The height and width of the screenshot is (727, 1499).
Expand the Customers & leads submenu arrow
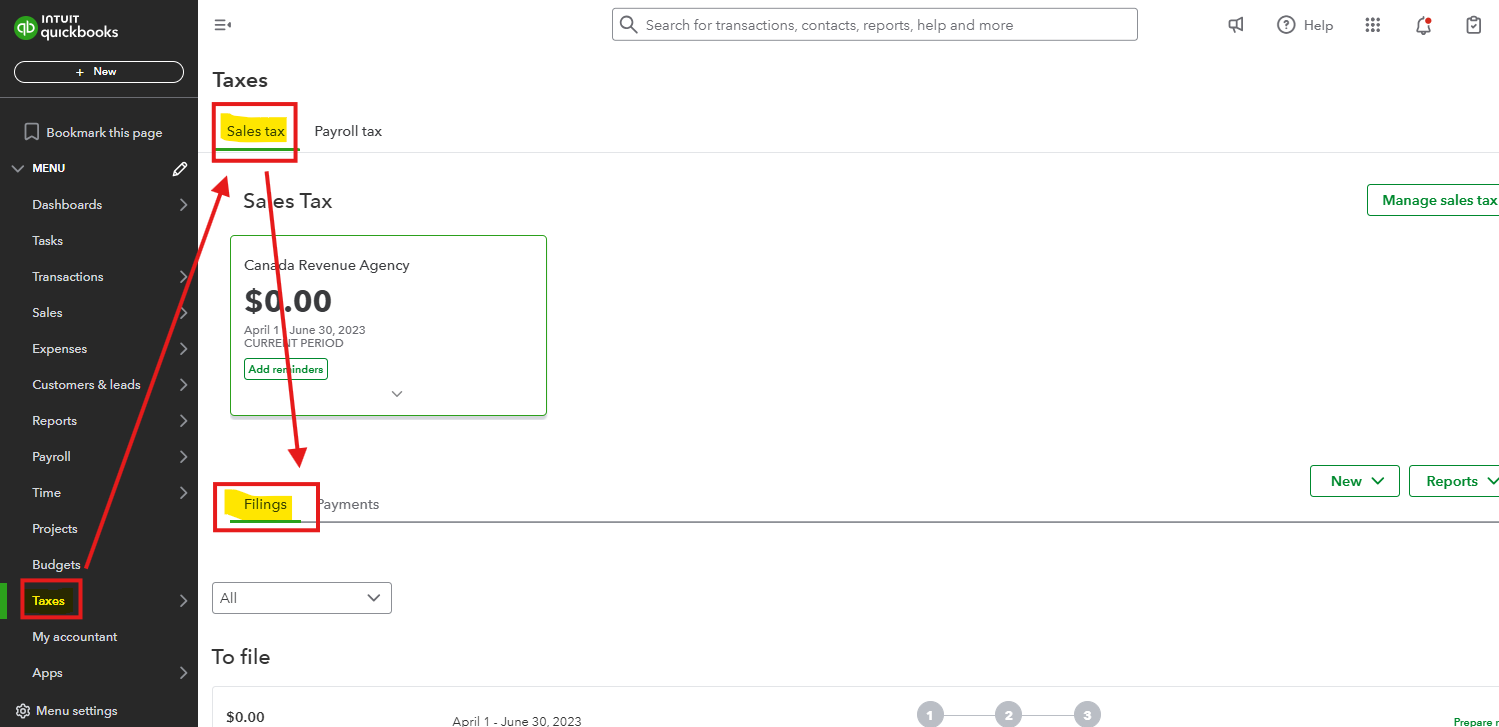pos(183,385)
